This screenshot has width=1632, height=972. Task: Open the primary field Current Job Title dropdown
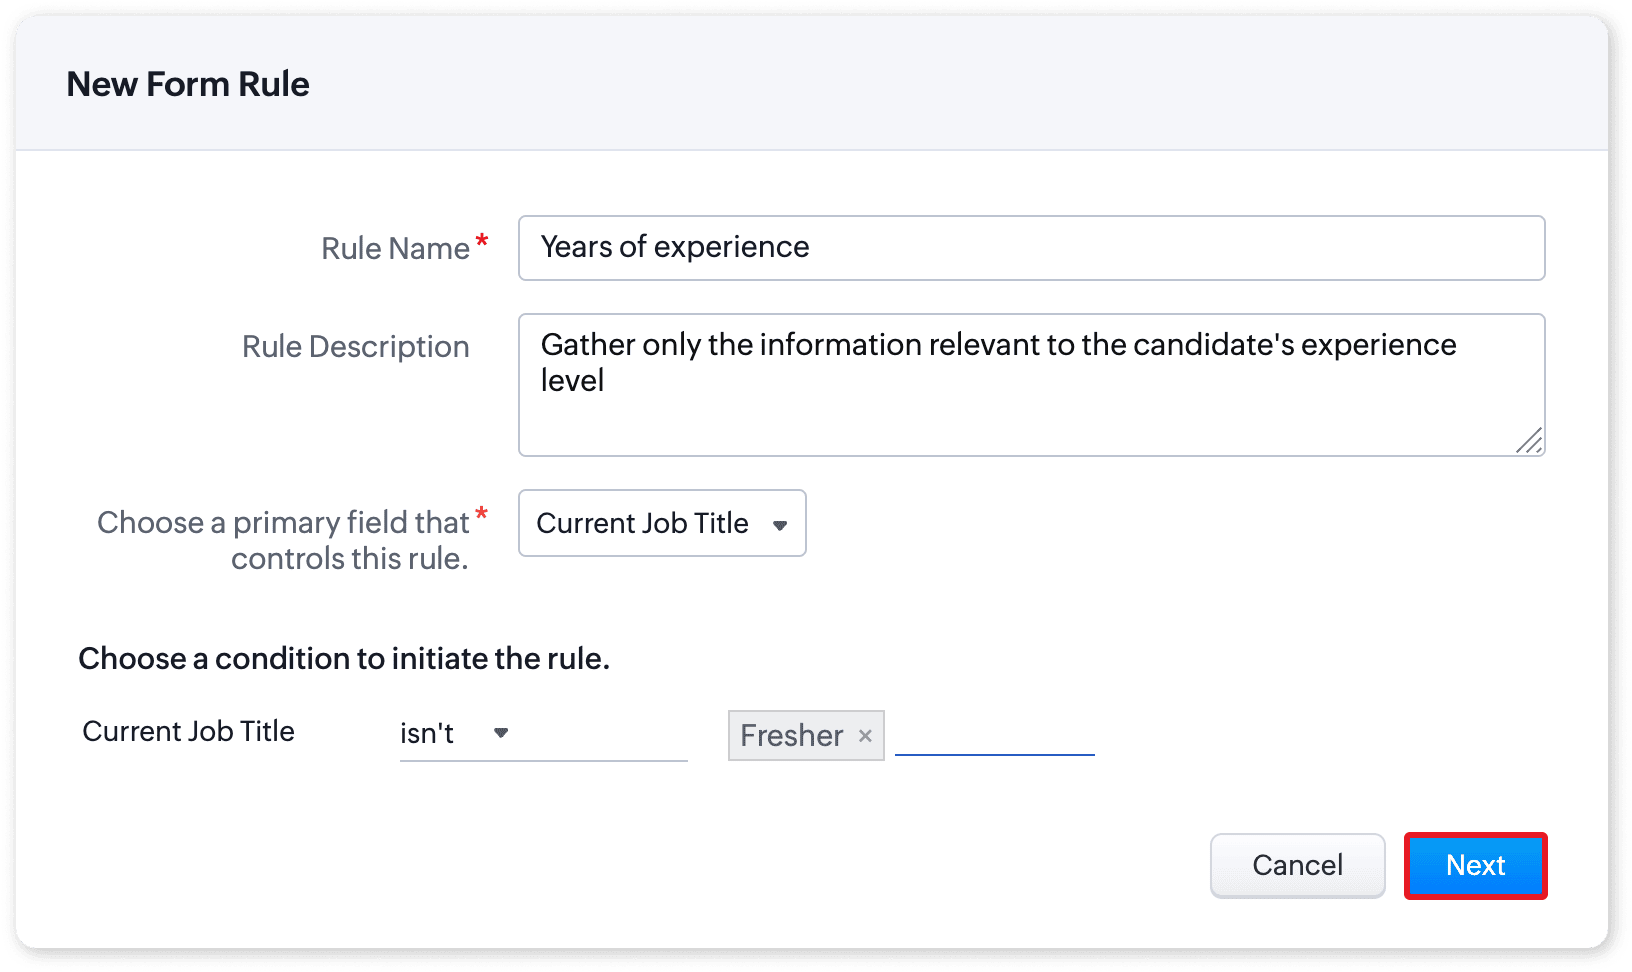(661, 523)
